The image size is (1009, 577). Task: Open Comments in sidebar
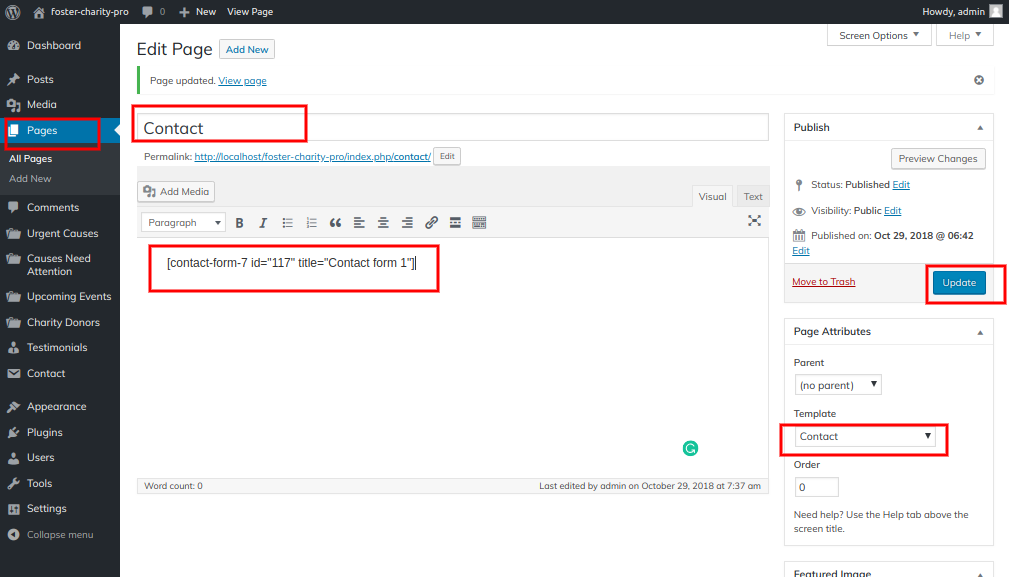click(53, 207)
